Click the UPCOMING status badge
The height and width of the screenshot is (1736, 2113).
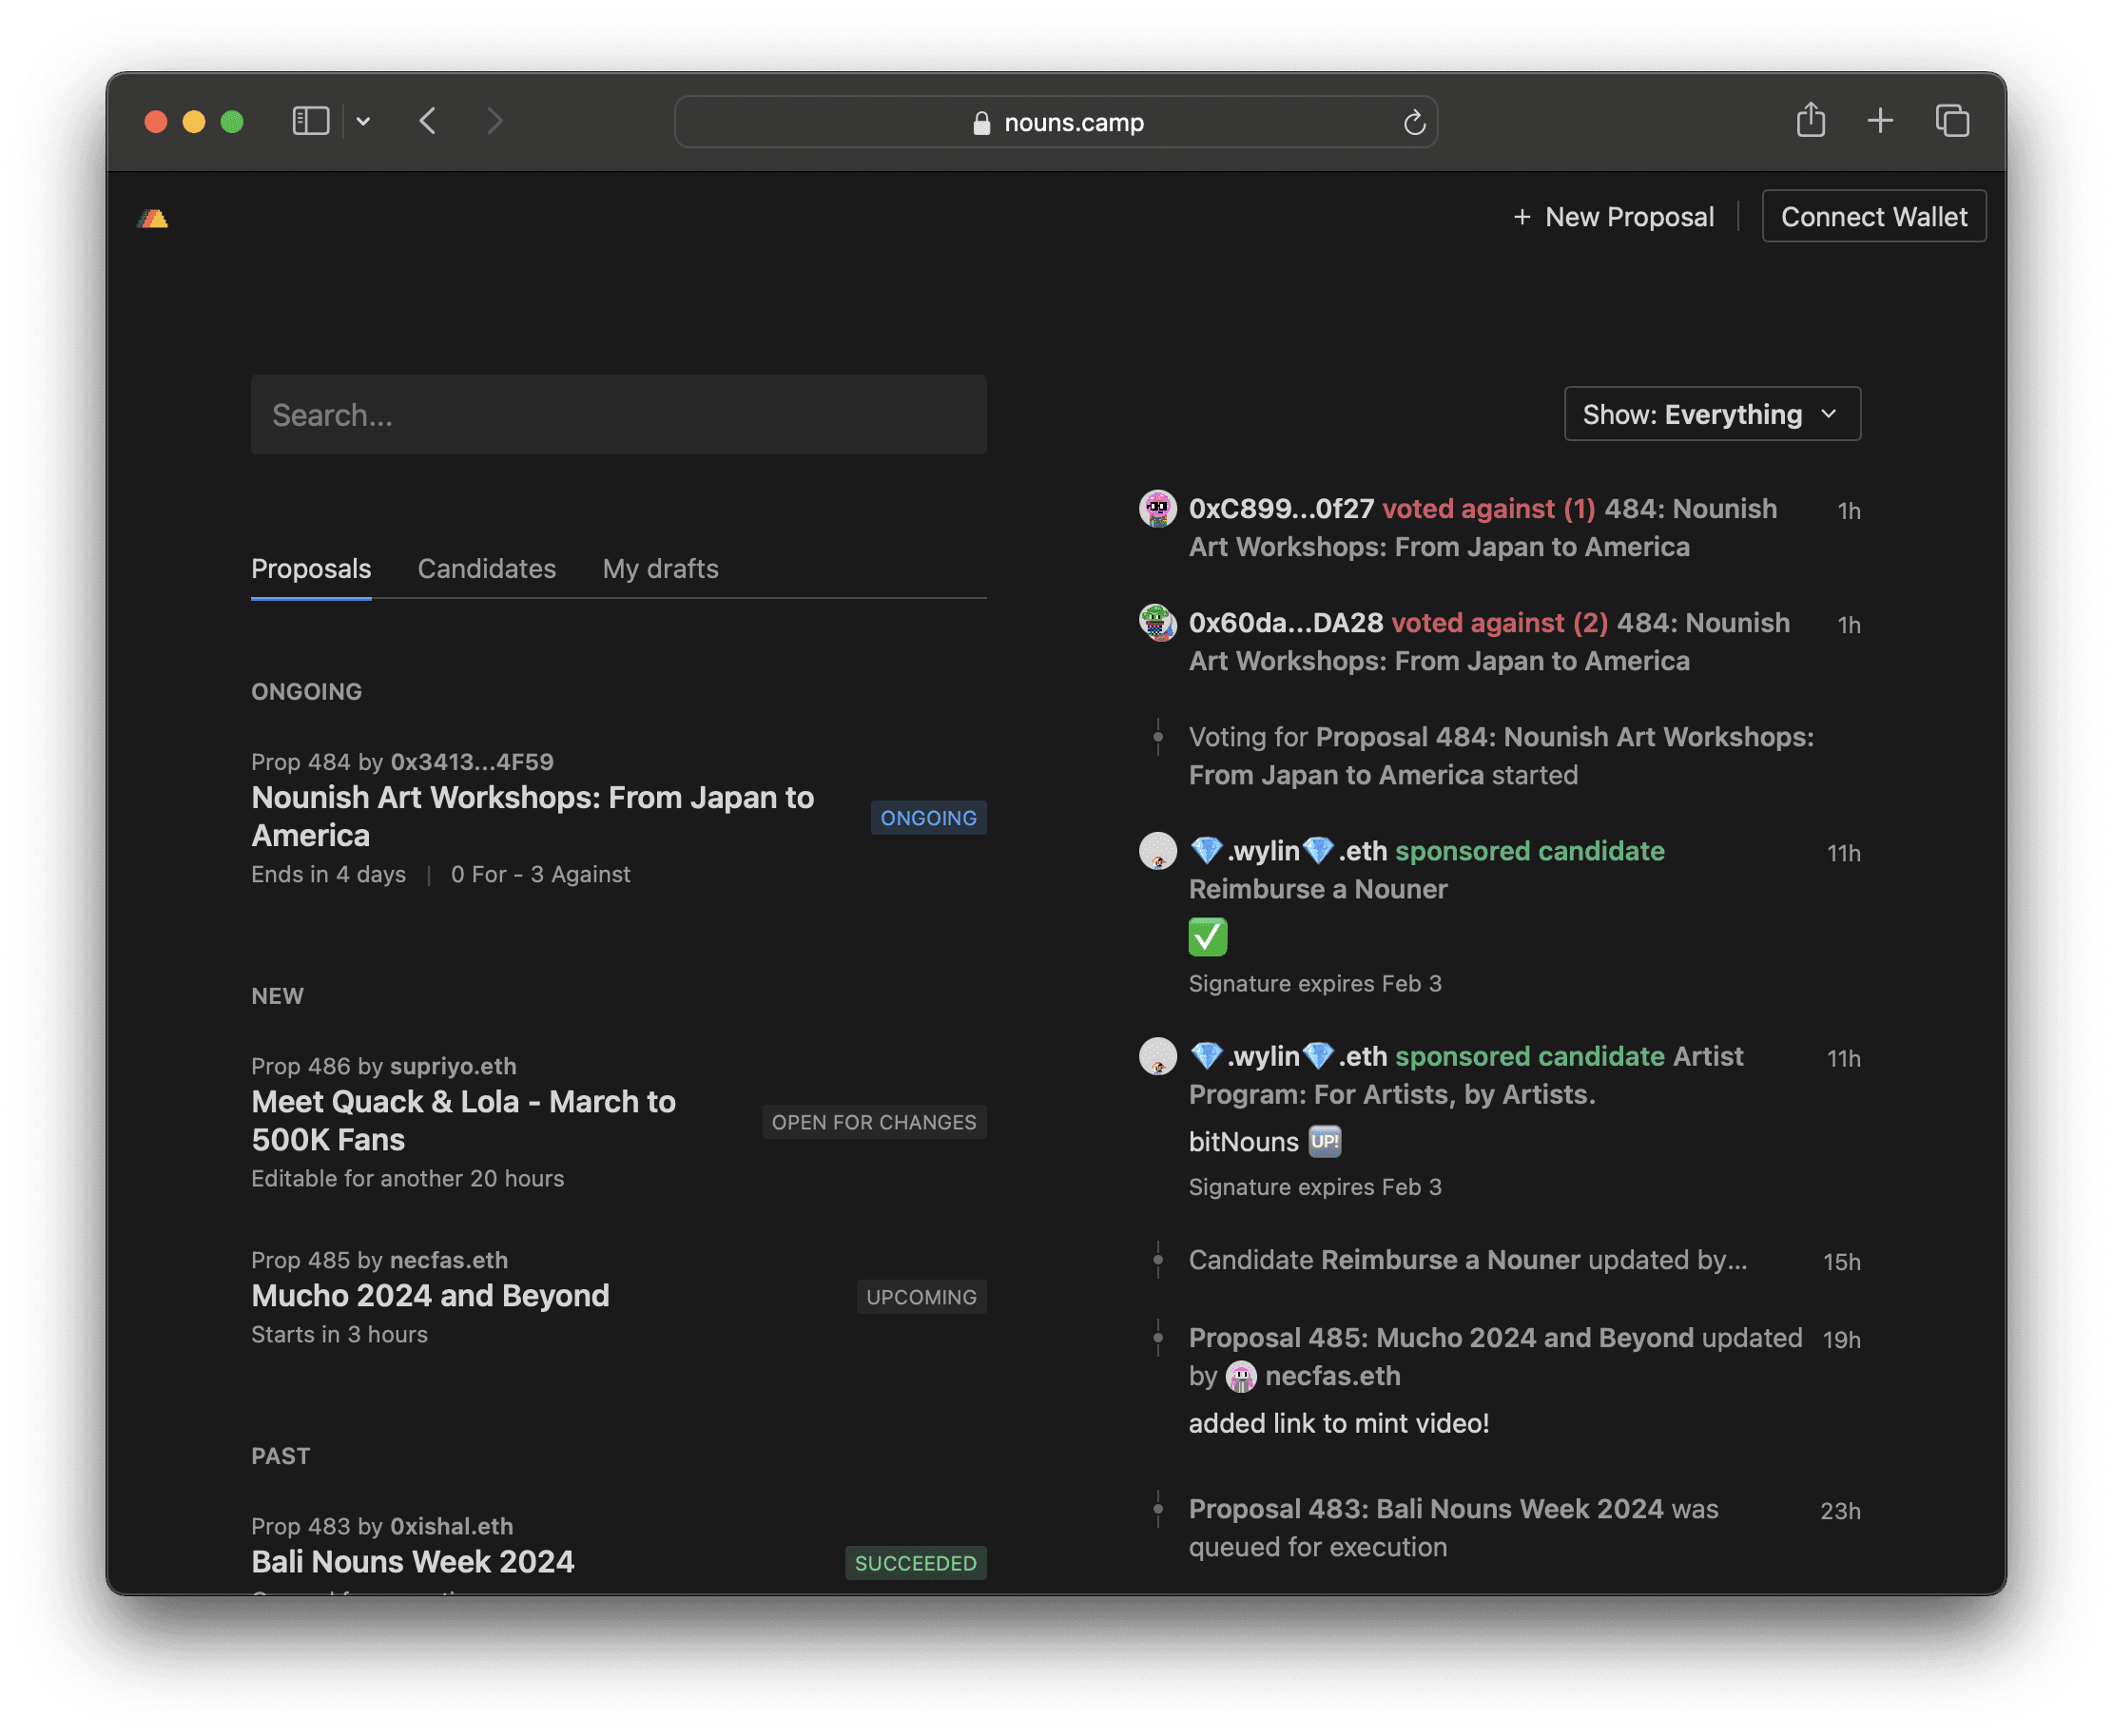921,1297
